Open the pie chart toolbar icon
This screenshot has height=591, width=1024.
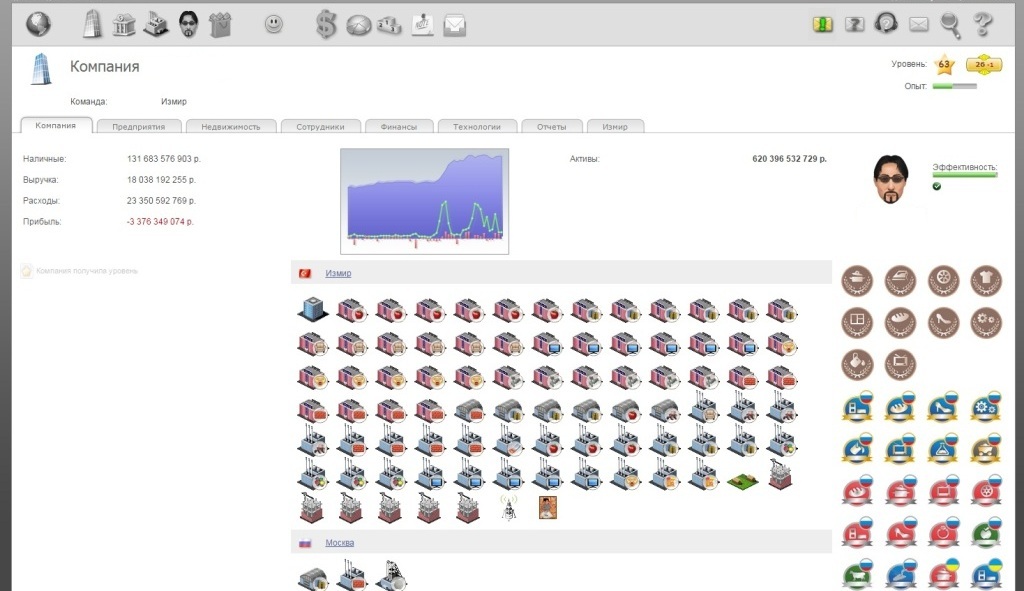tap(358, 25)
